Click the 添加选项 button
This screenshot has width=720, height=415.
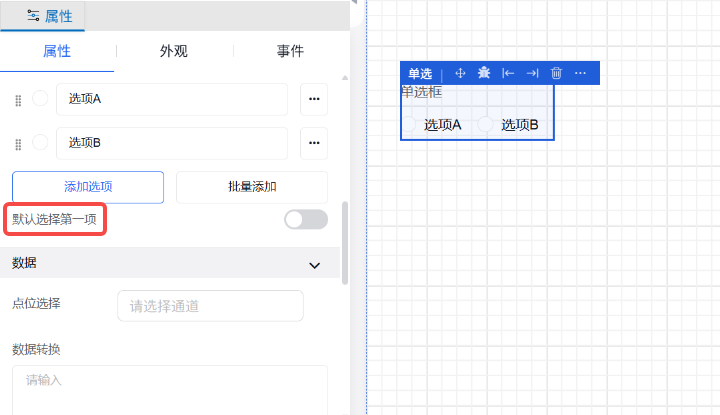point(88,187)
